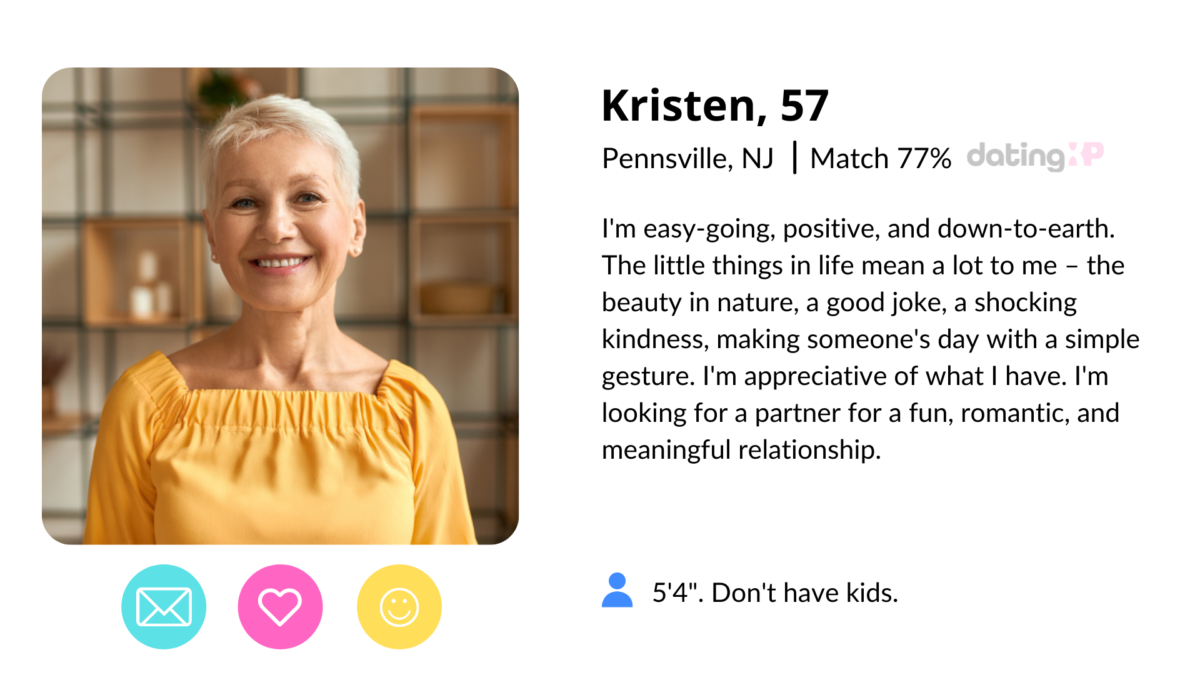Click the Match 77% label
This screenshot has width=1200, height=675.
880,158
